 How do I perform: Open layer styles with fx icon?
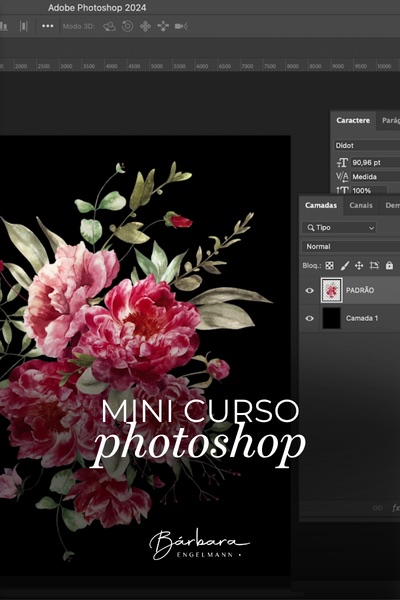(x=396, y=508)
